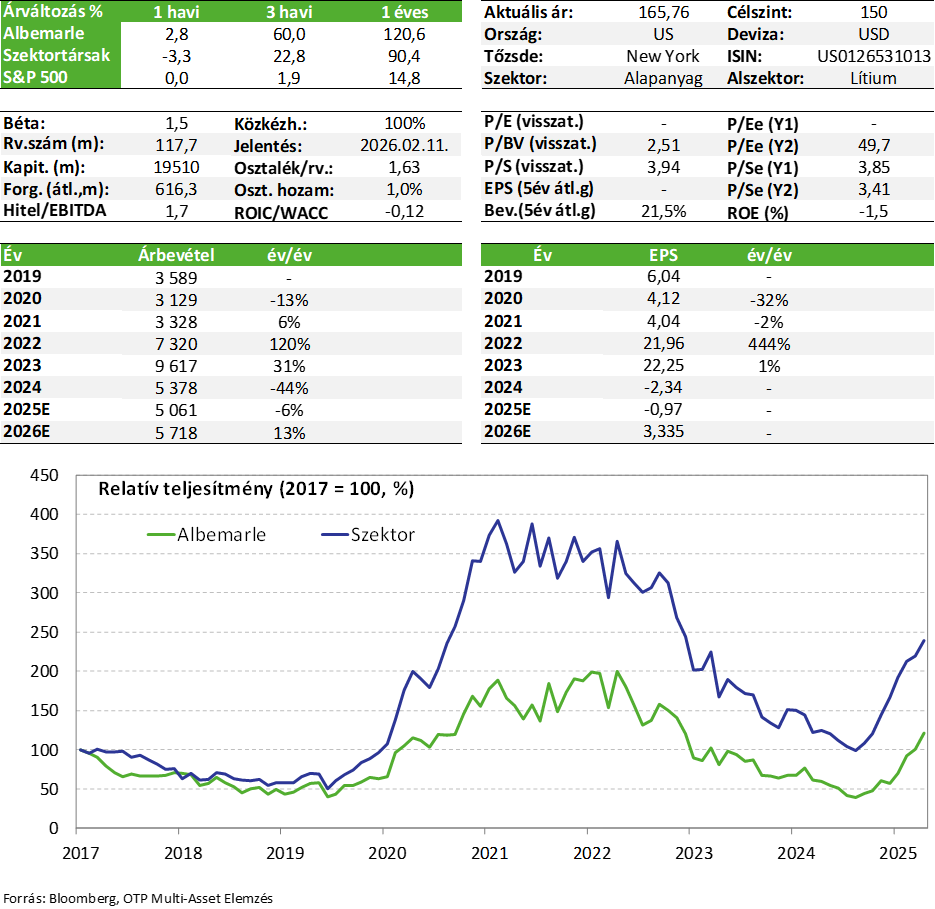Select the 1 éves column header

click(404, 12)
